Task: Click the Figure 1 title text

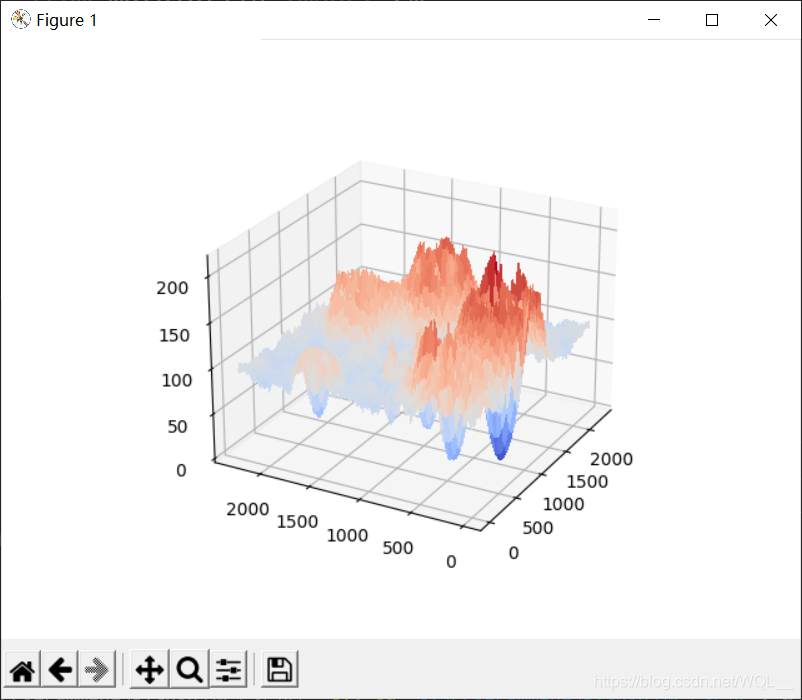Action: [67, 20]
